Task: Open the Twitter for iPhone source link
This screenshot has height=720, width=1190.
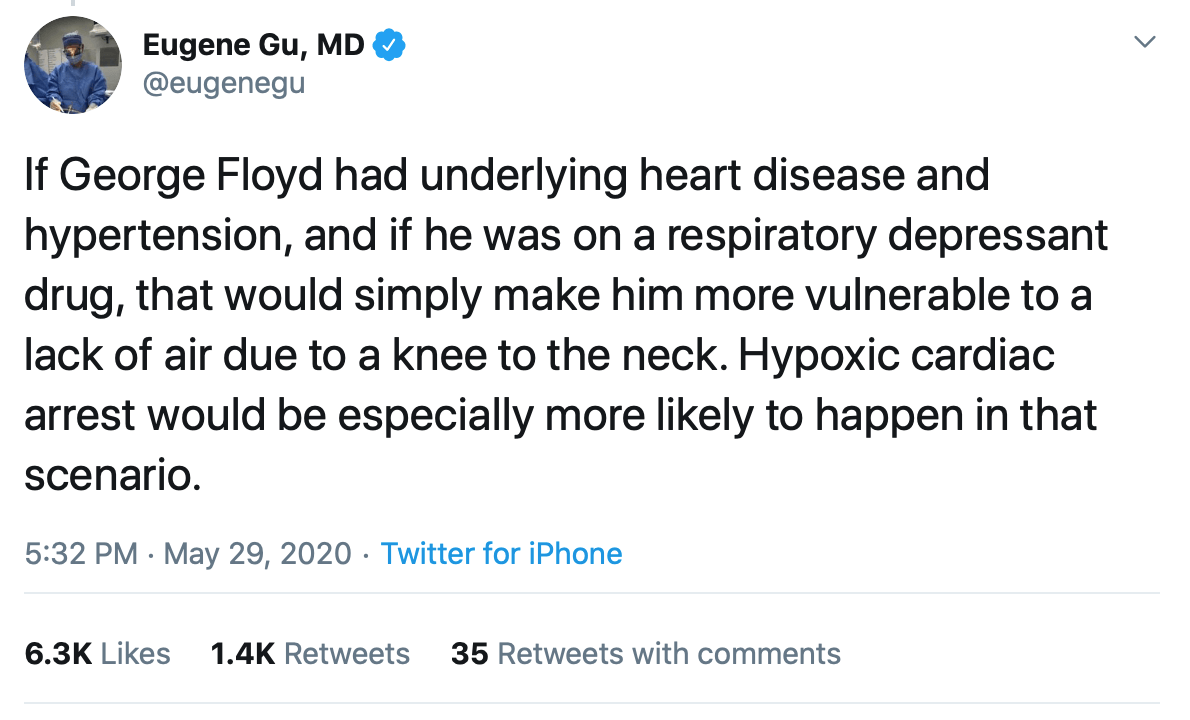Action: click(x=501, y=554)
